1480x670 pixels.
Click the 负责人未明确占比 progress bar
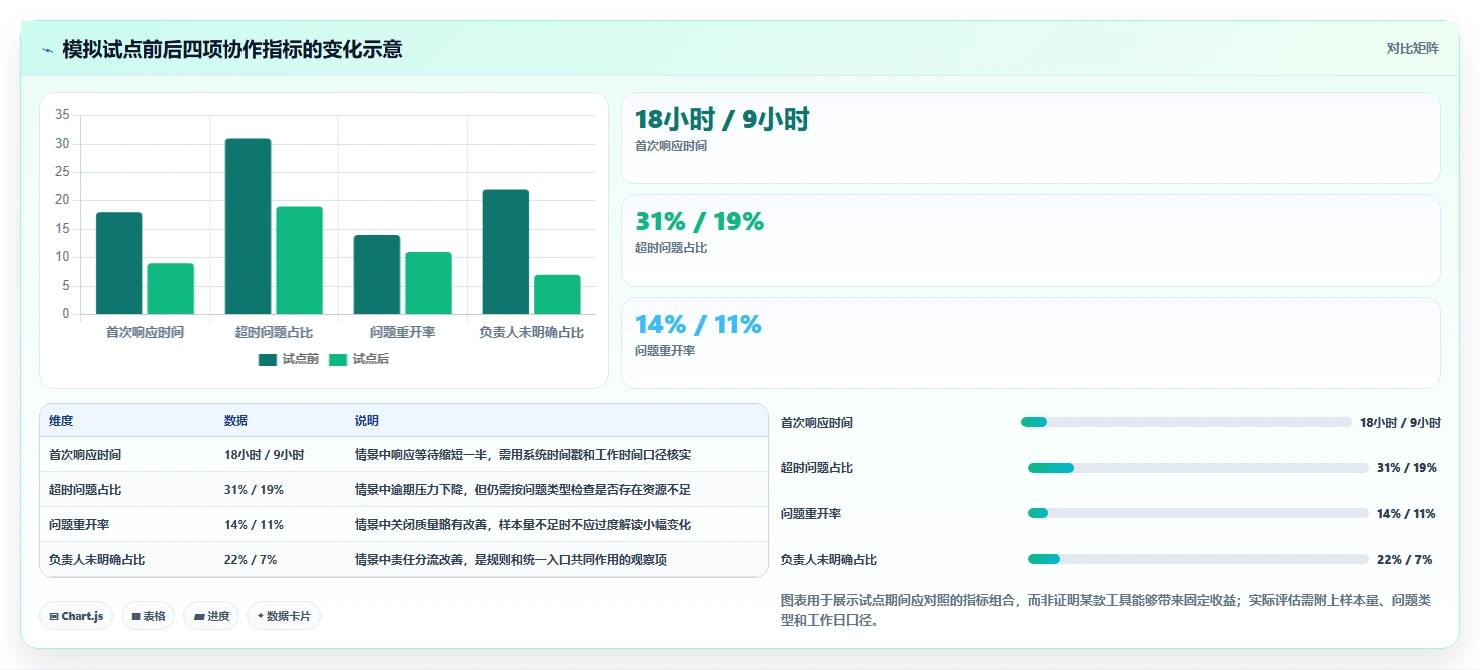point(1198,559)
